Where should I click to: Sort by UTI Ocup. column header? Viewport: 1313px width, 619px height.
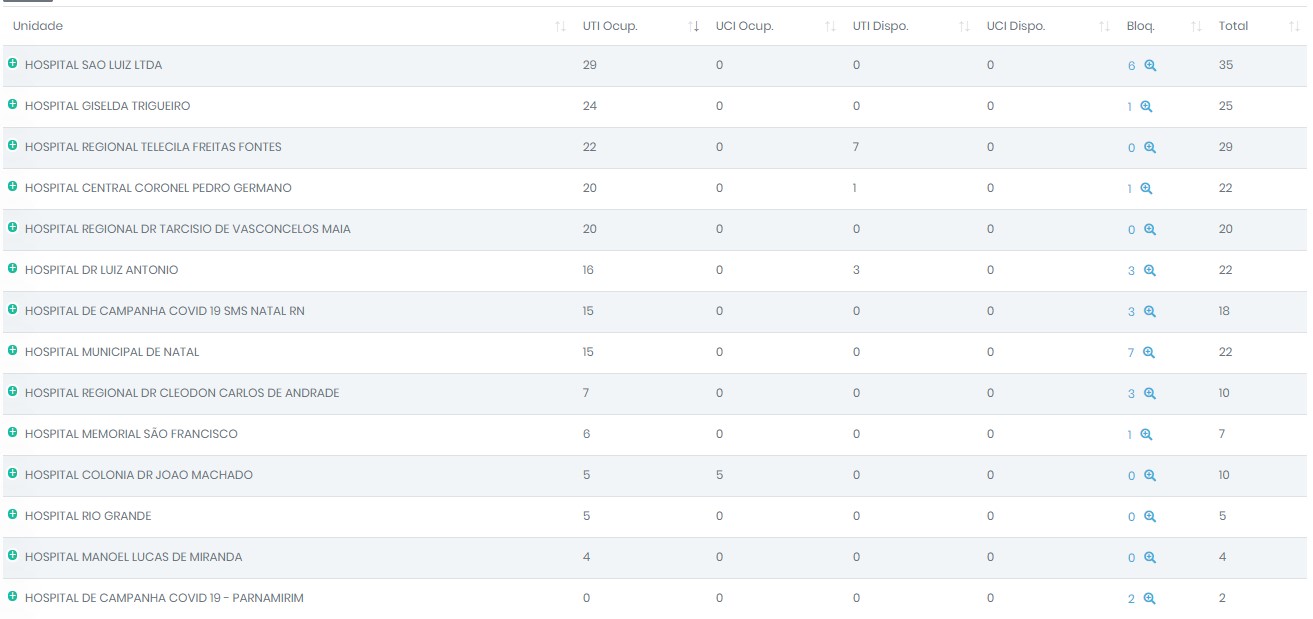pyautogui.click(x=609, y=26)
